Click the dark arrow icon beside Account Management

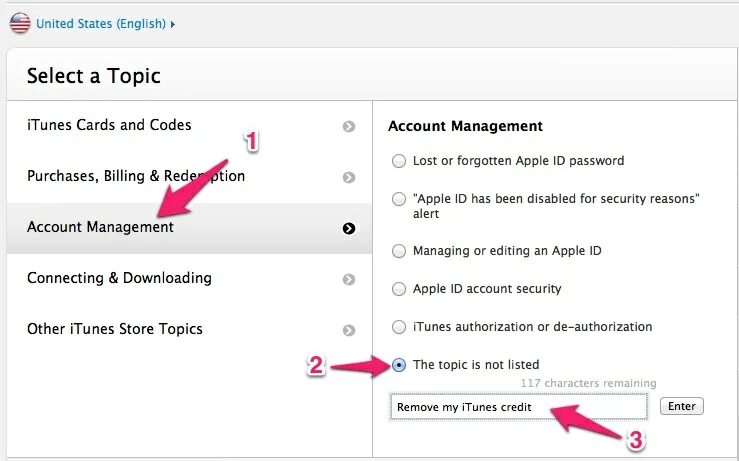pos(349,228)
